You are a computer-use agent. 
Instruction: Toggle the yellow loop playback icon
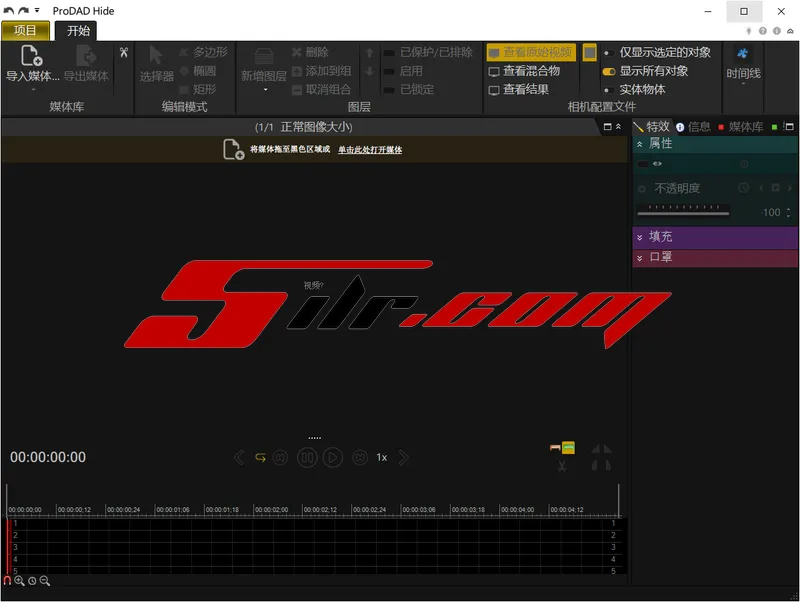[x=260, y=458]
